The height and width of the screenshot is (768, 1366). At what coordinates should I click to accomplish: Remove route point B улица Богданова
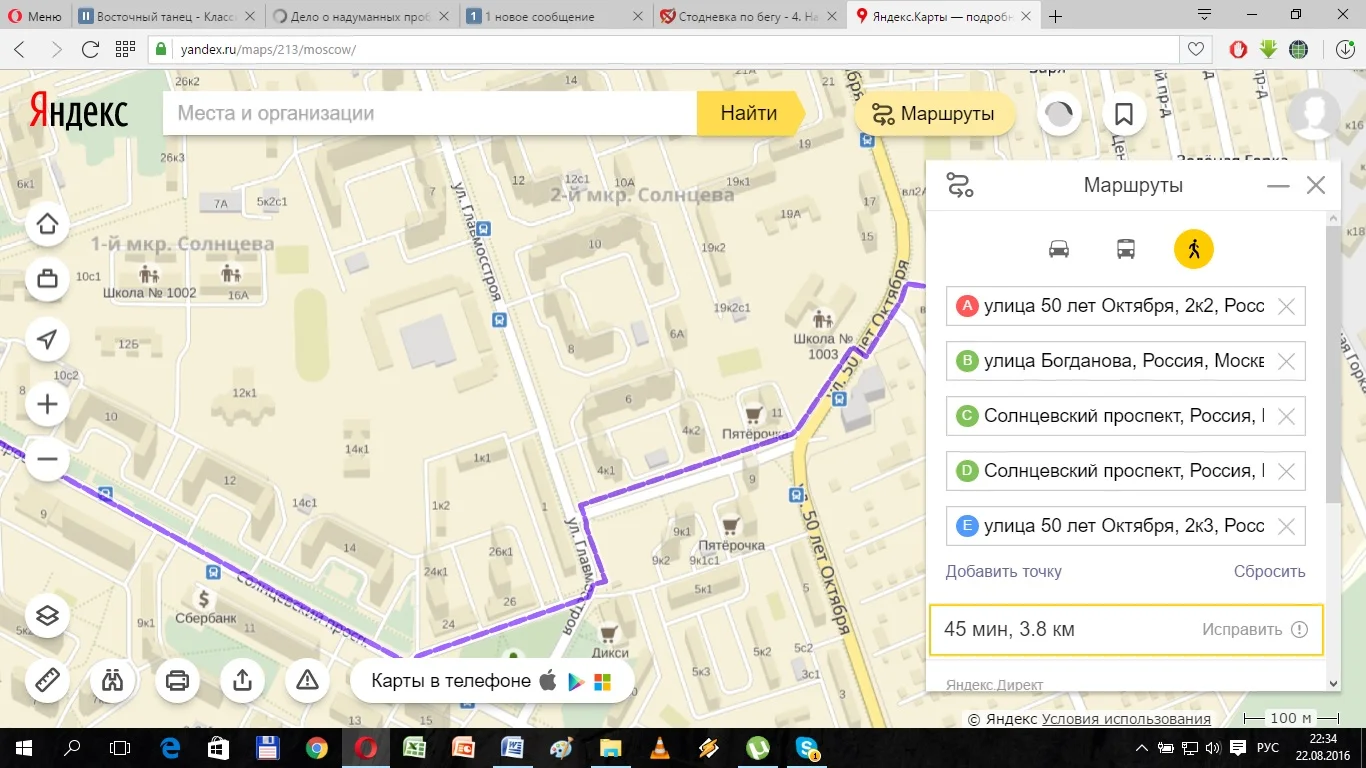point(1287,362)
